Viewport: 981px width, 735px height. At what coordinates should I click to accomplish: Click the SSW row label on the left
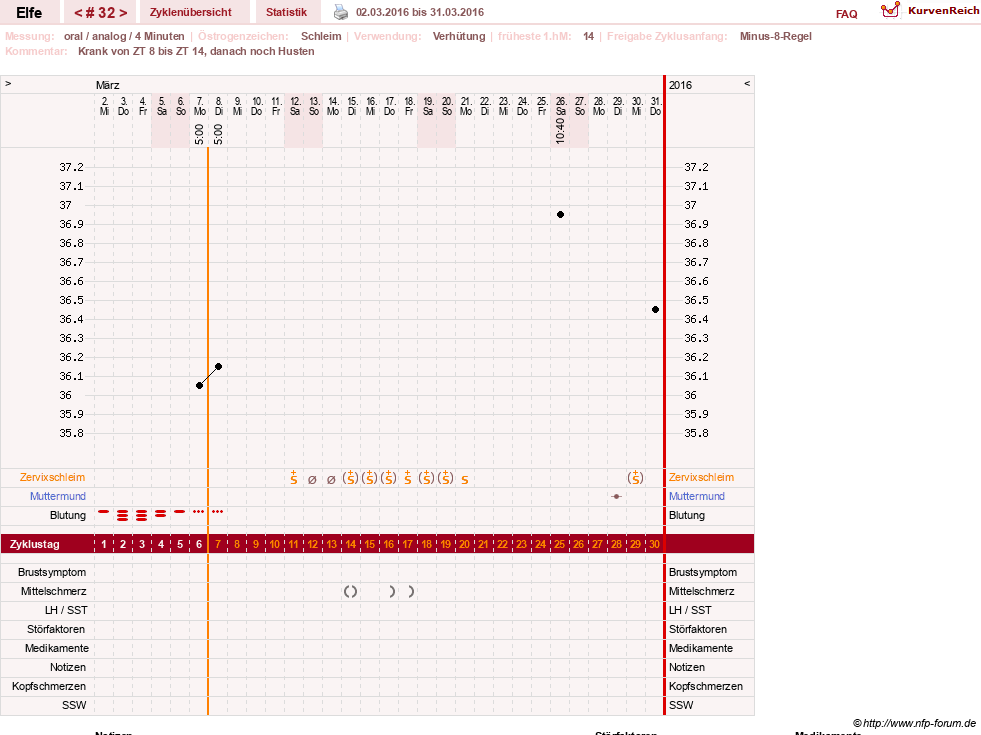pos(74,705)
